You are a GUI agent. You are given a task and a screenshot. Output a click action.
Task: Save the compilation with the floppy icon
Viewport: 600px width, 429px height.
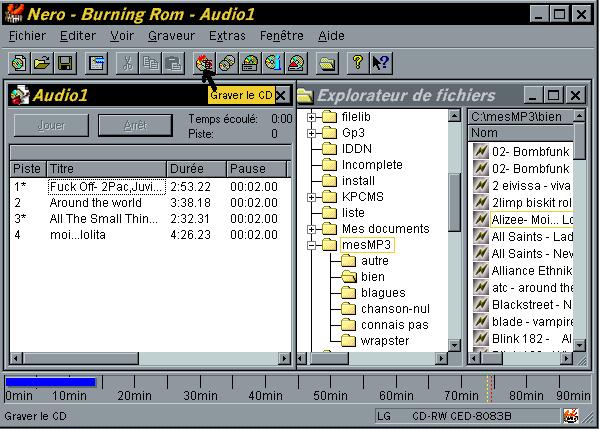[65, 63]
